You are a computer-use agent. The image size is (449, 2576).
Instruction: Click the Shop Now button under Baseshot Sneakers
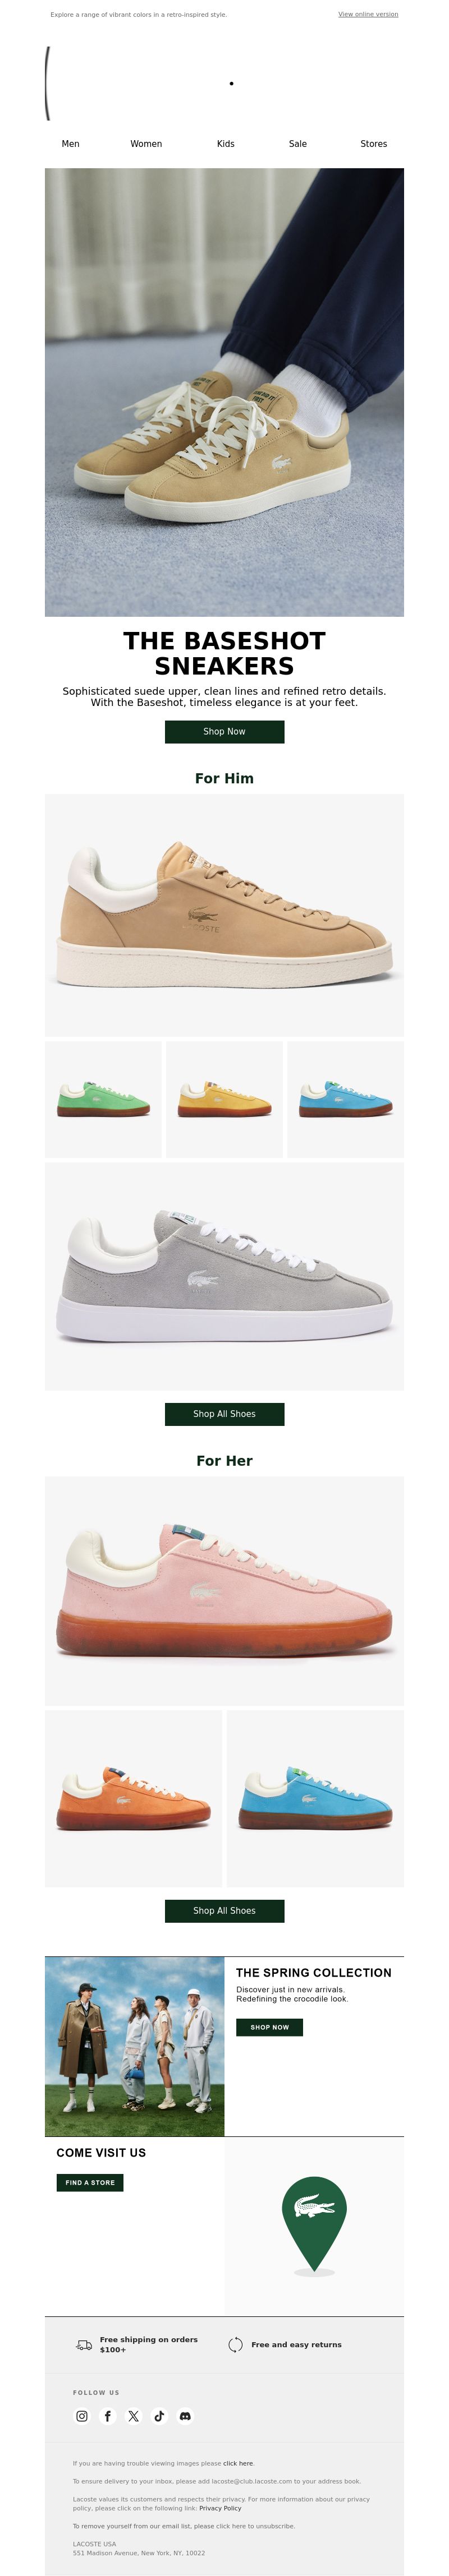click(x=224, y=732)
